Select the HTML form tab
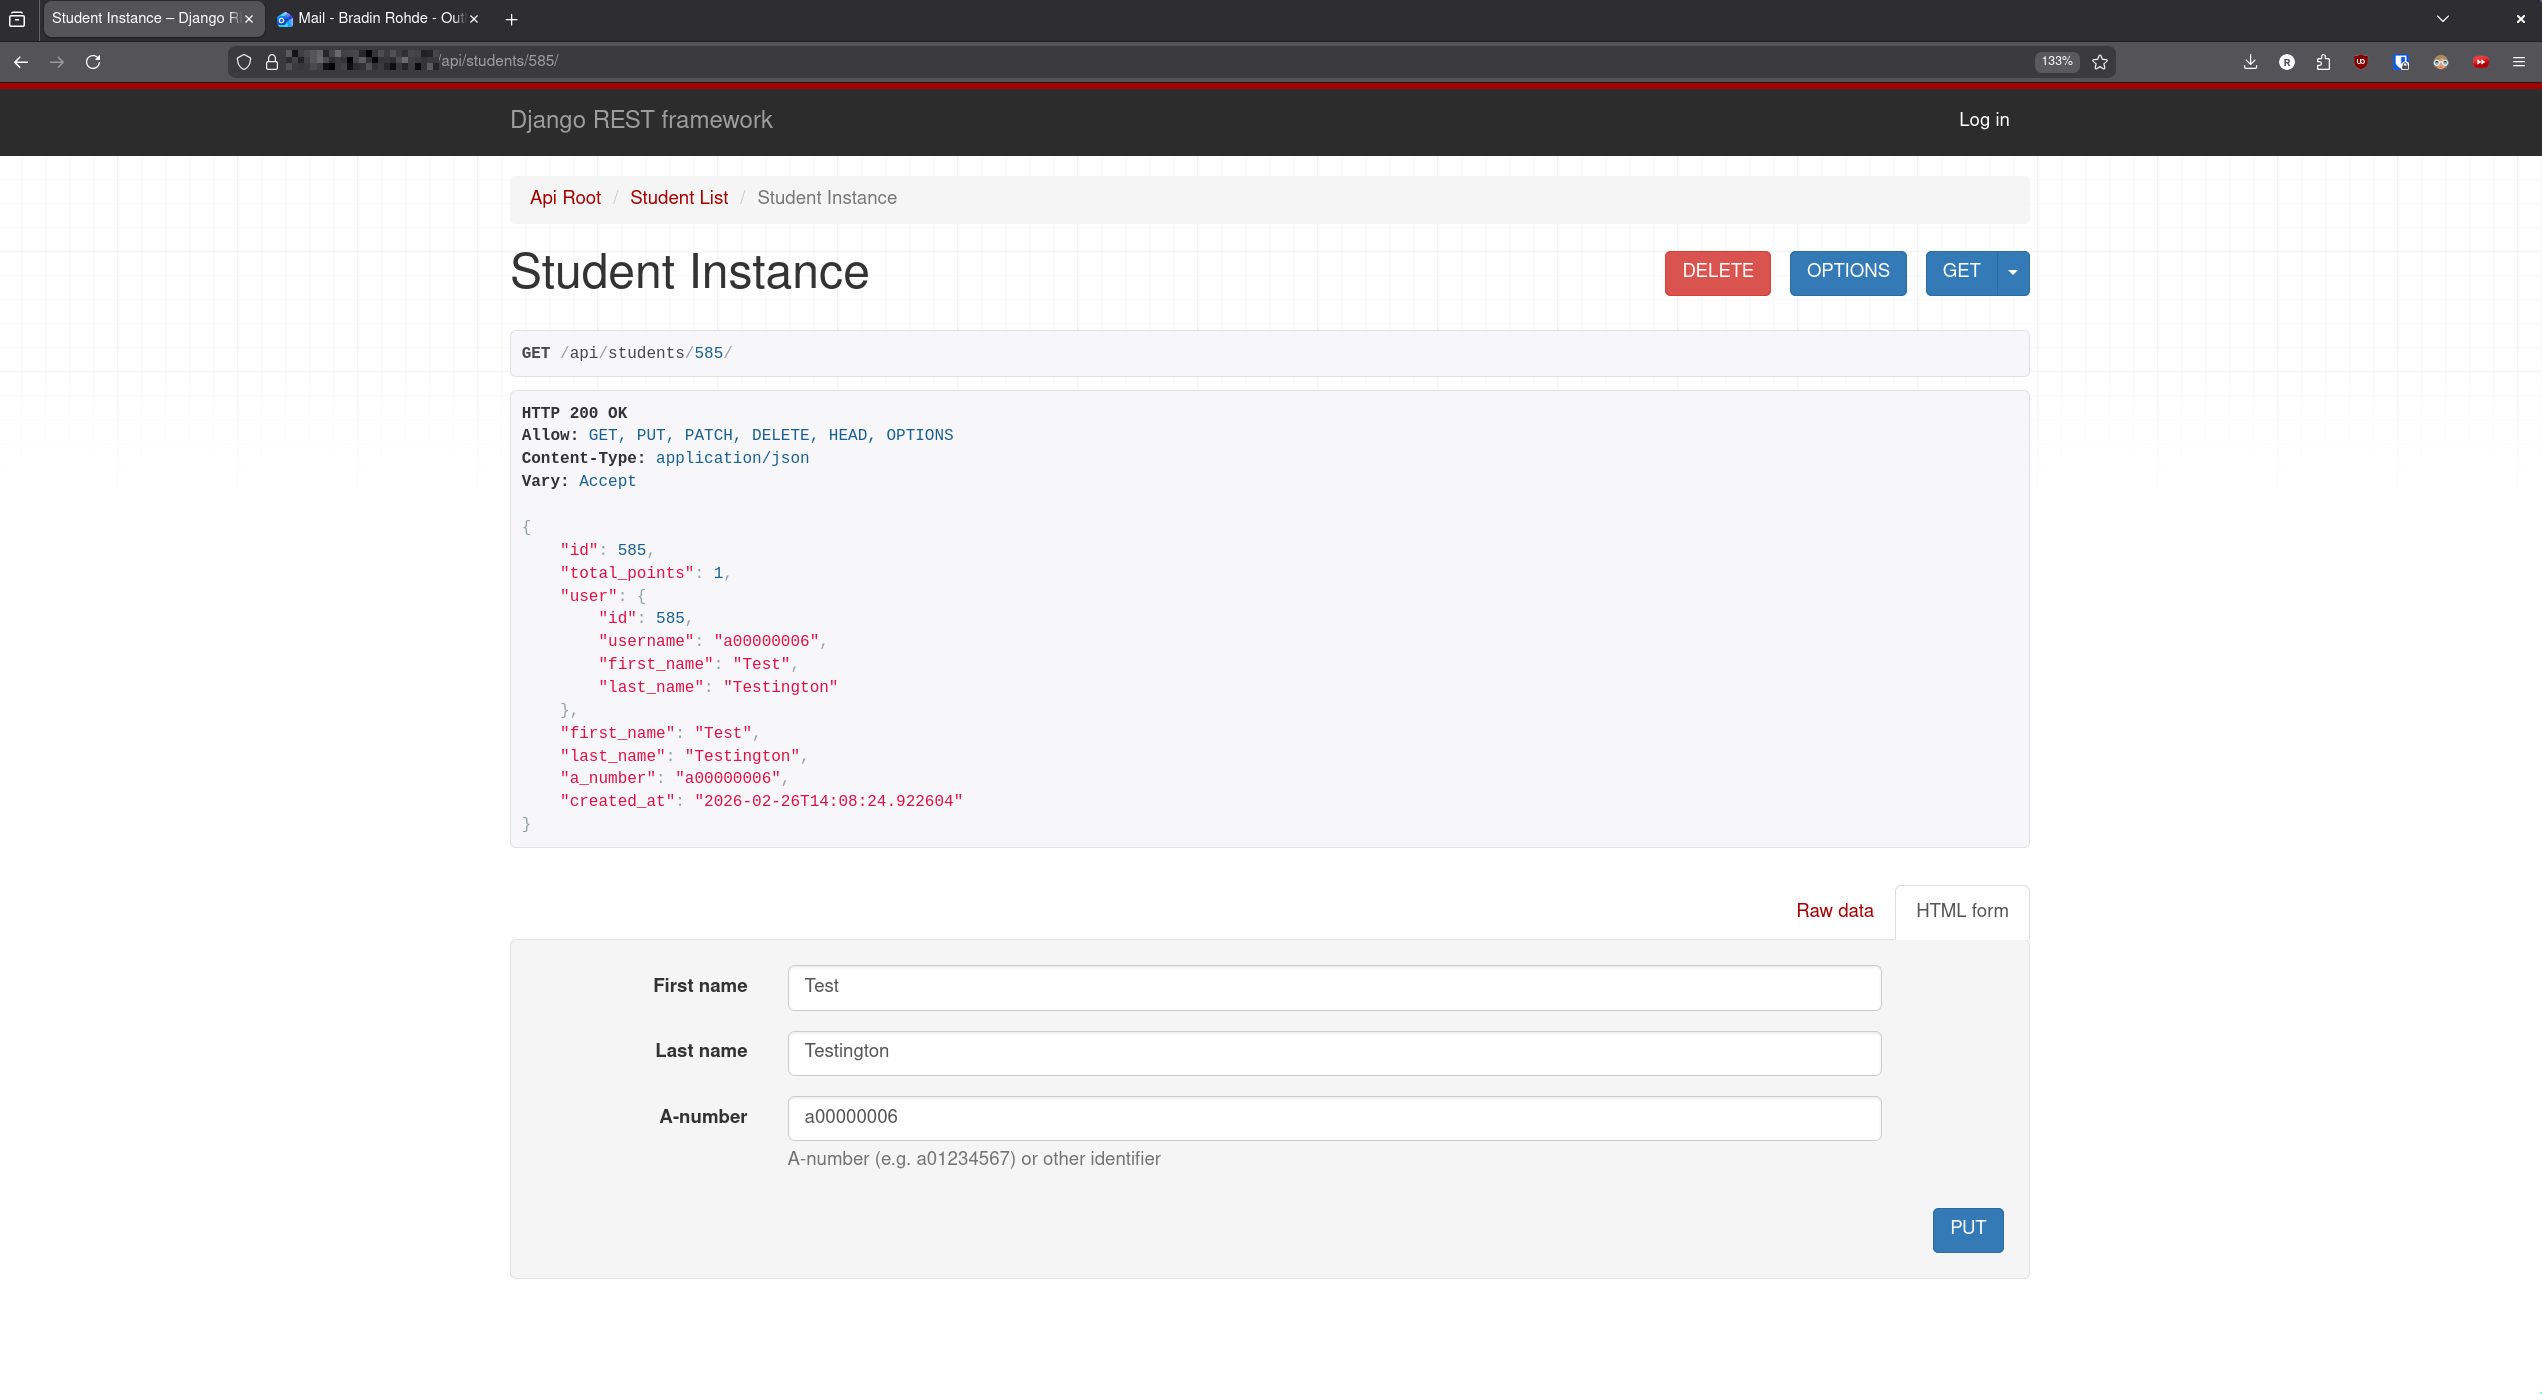2542x1394 pixels. 1962,911
